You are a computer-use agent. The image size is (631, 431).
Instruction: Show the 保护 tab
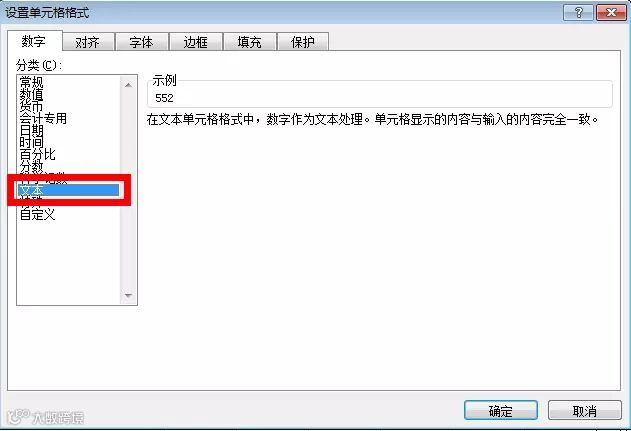(x=303, y=42)
